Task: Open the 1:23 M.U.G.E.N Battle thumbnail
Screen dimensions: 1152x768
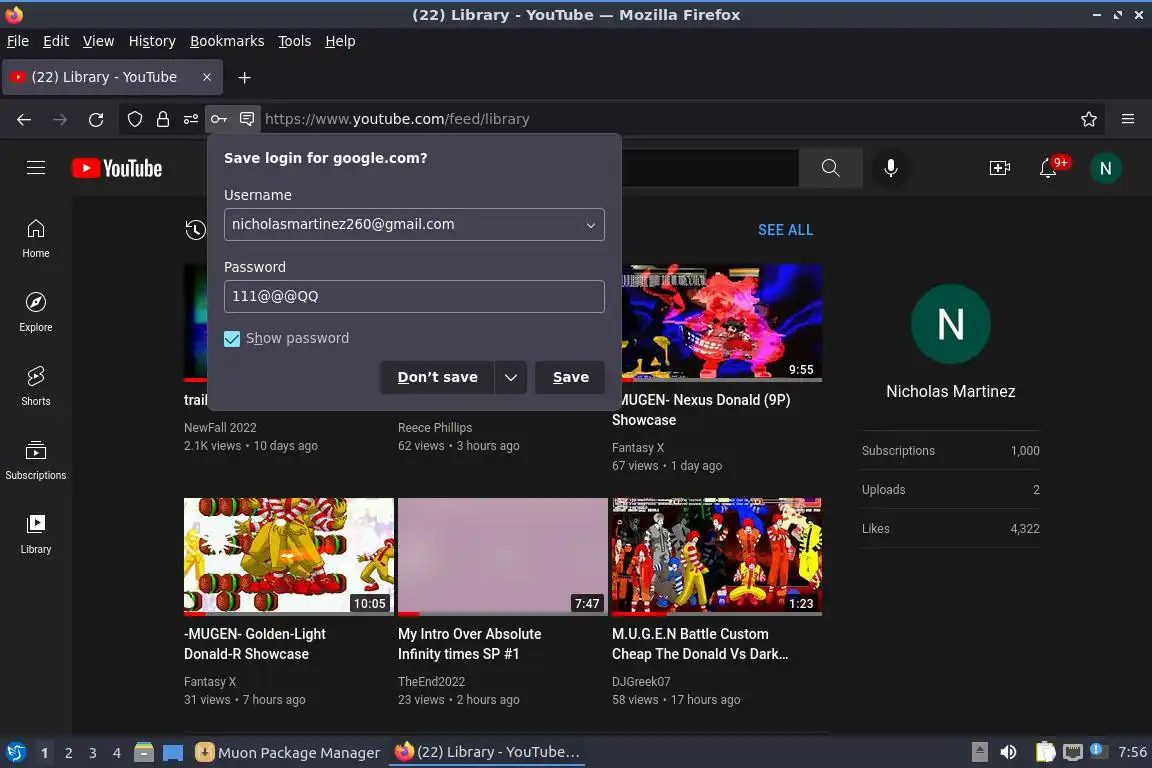Action: pos(717,556)
